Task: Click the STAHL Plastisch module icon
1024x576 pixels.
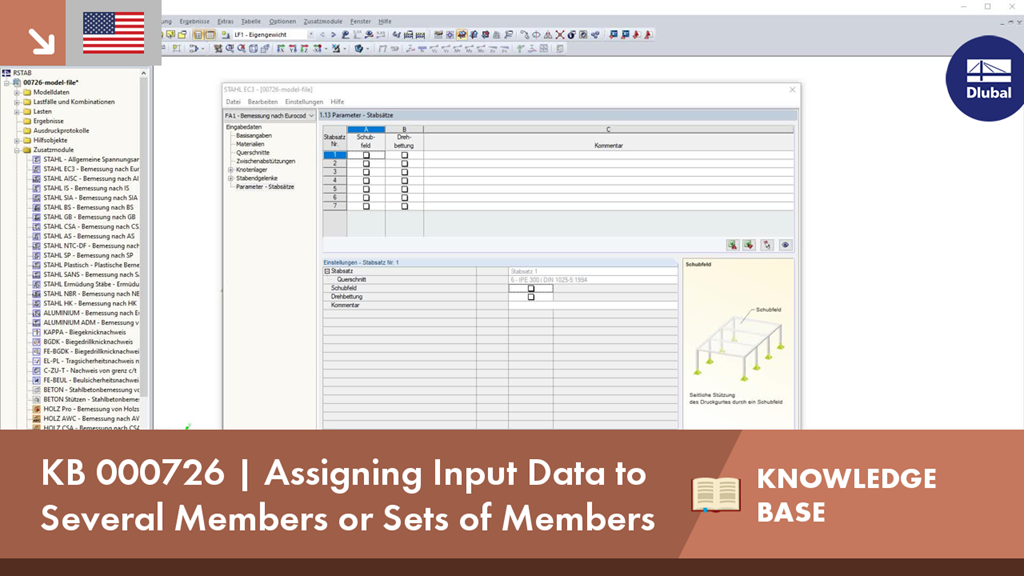Action: [x=37, y=265]
